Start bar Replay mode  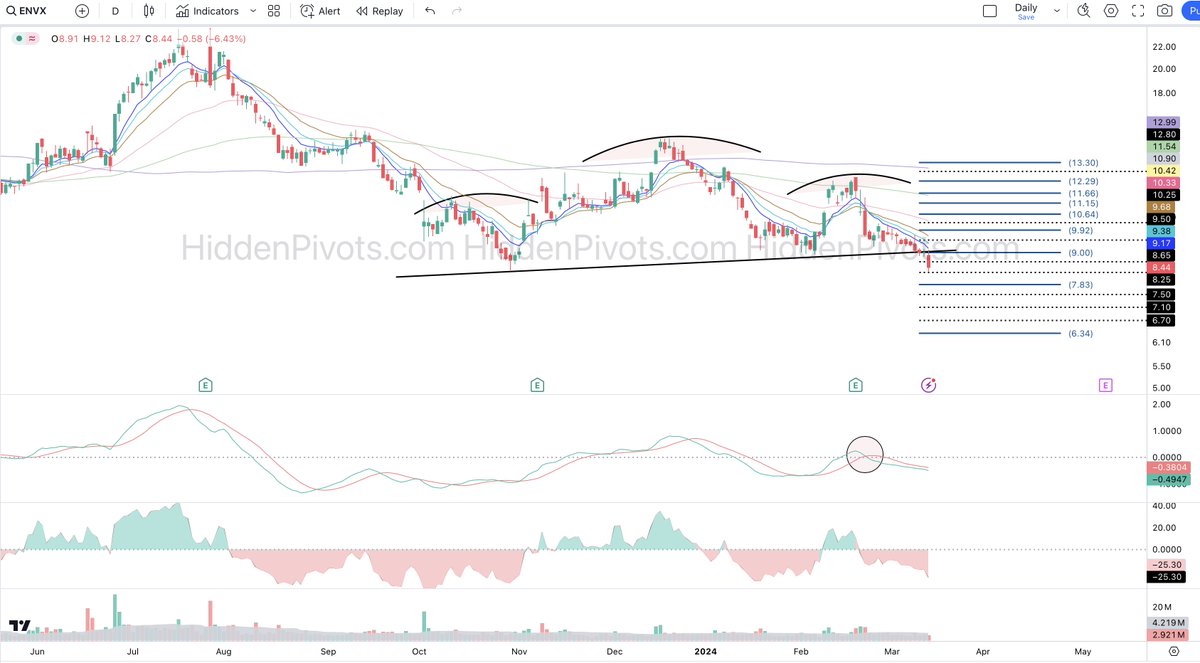tap(382, 11)
